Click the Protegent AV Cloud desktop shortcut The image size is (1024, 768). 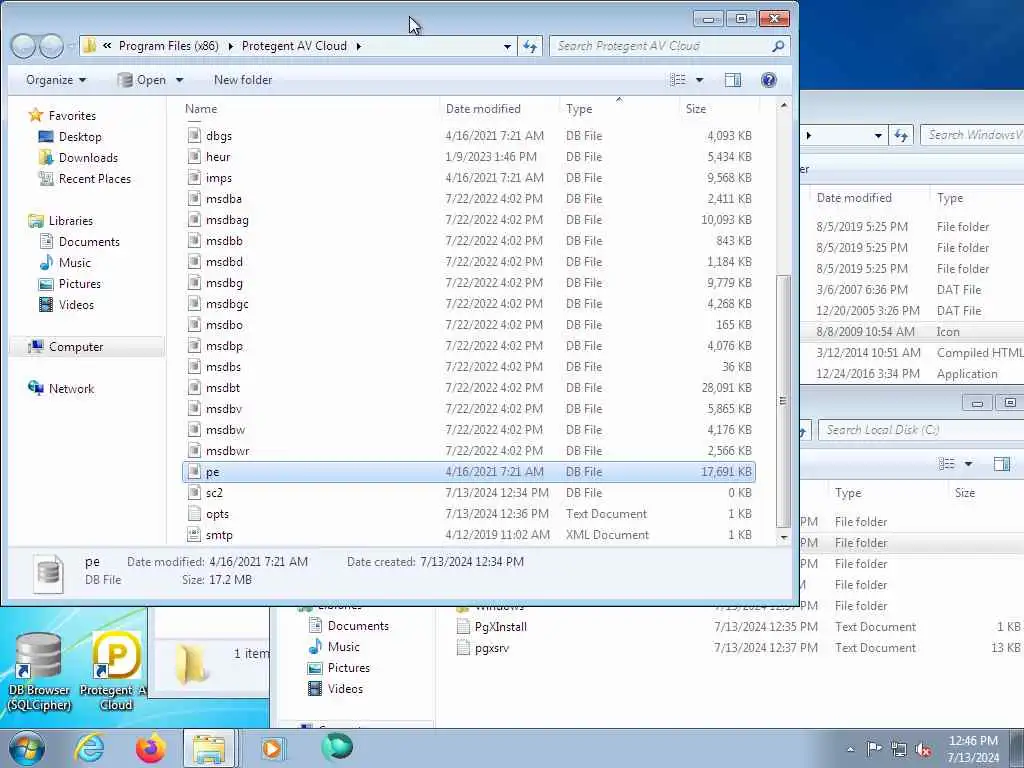[115, 672]
